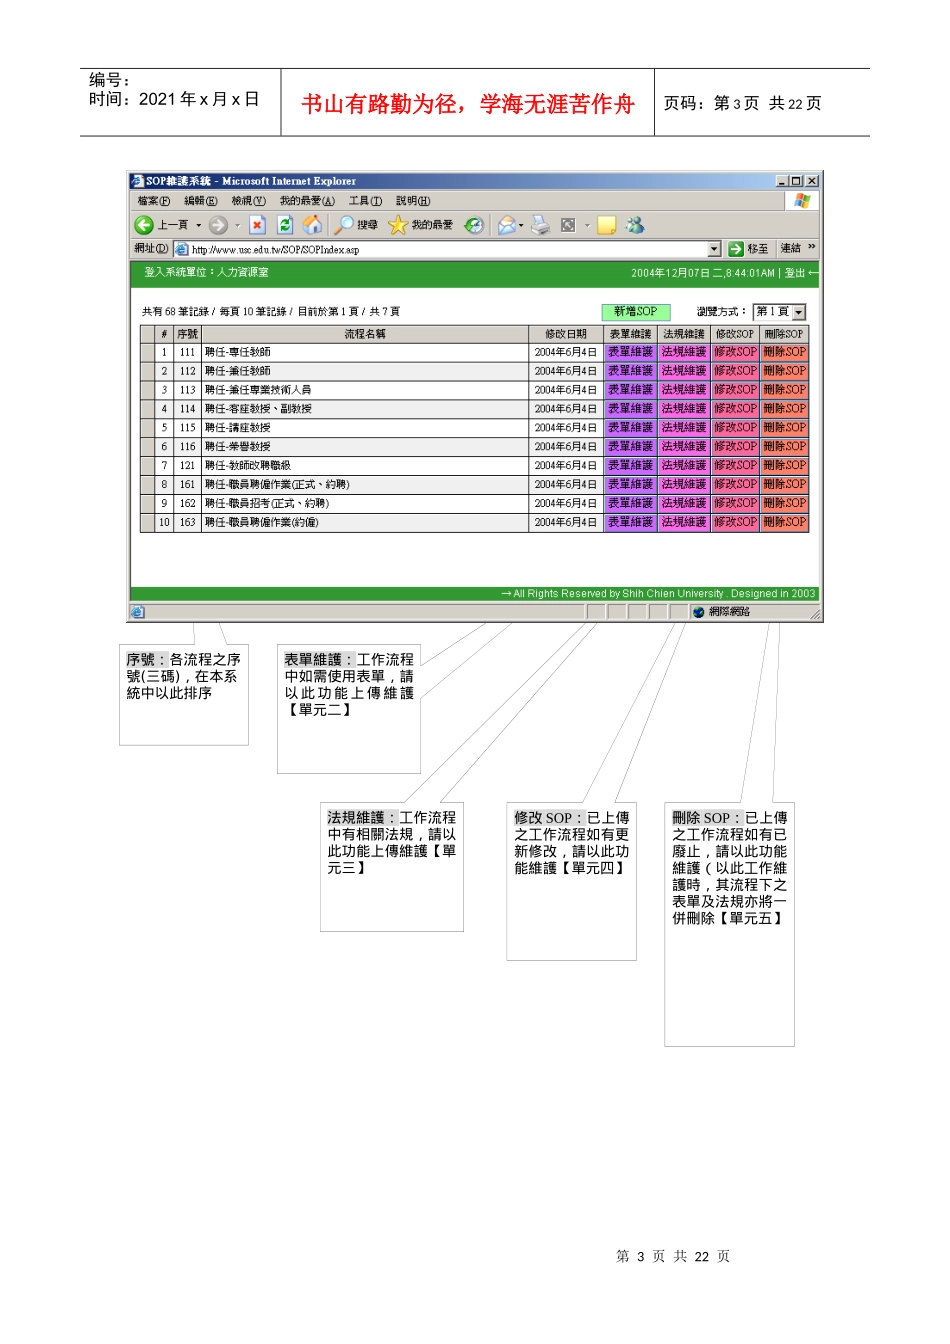Click 法規維護 for row 112 聘任-兼任教師
The height and width of the screenshot is (1344, 950).
click(684, 371)
